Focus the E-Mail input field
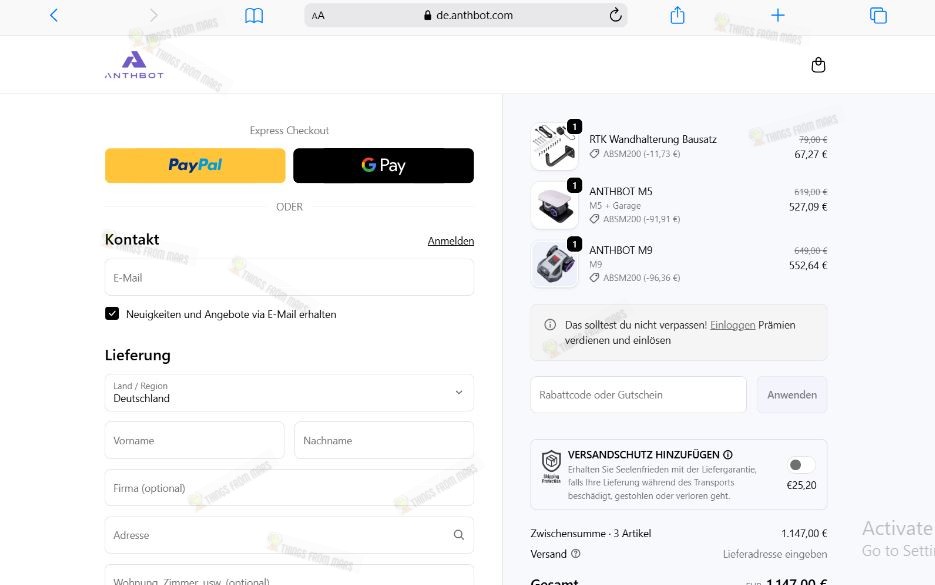The image size is (935, 585). 289,277
